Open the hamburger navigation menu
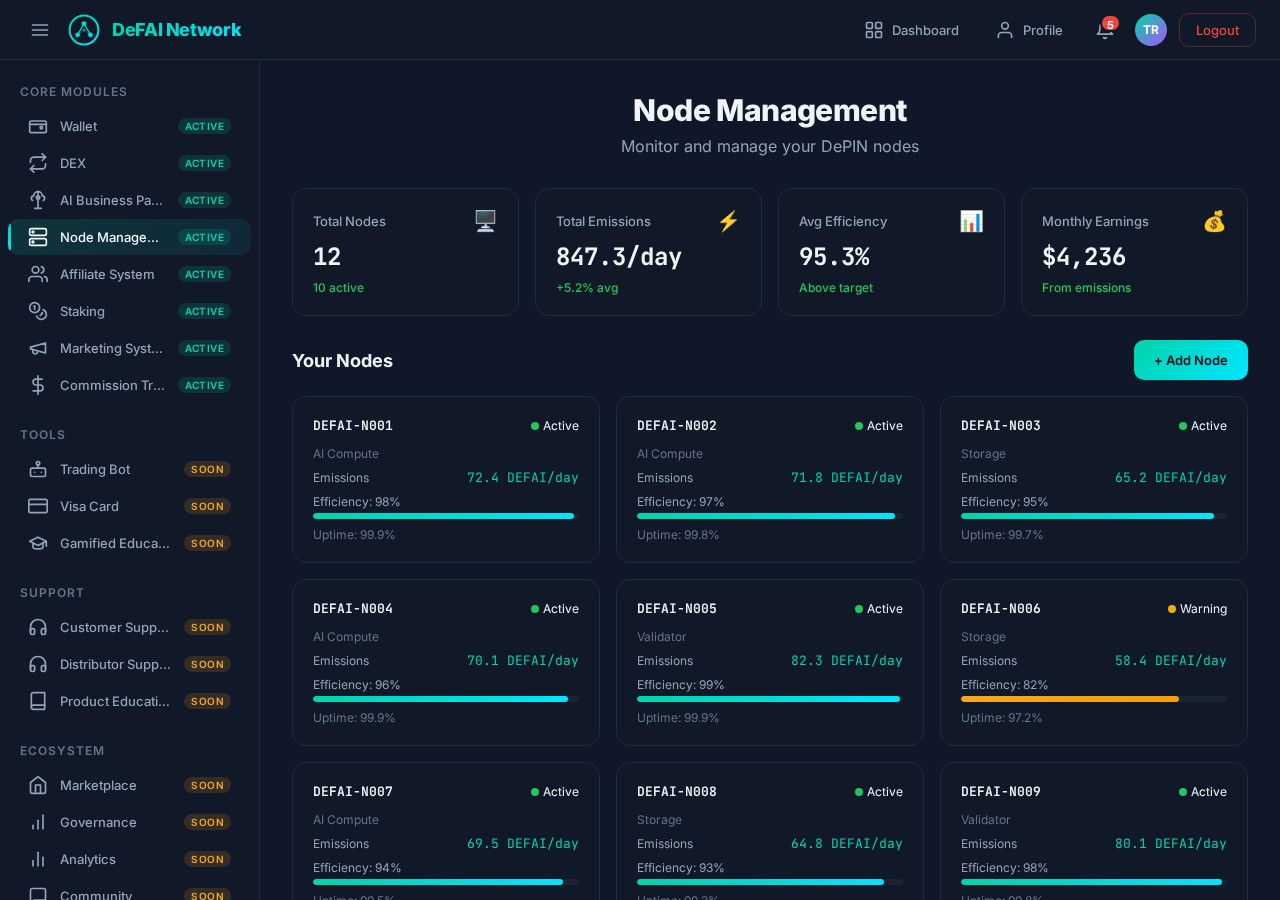Viewport: 1280px width, 900px height. 40,30
